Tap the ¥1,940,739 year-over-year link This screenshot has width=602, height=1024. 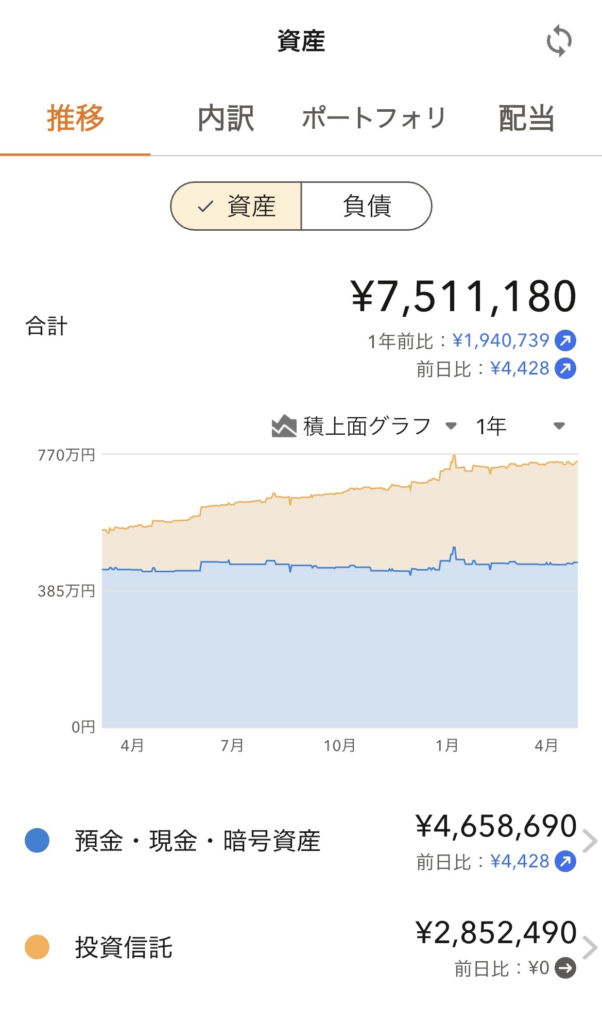[500, 341]
